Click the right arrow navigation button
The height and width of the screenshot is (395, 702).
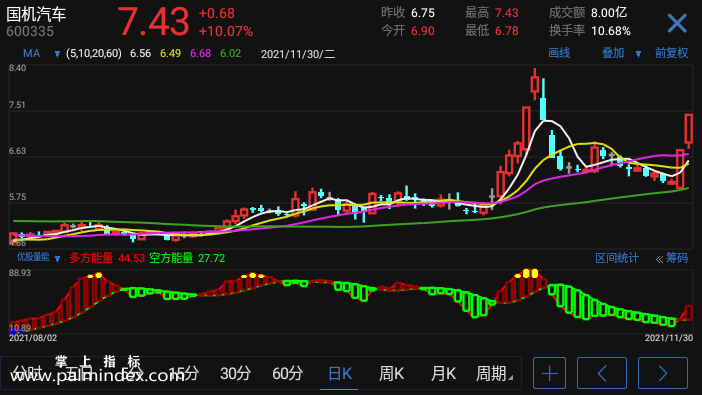(x=663, y=373)
